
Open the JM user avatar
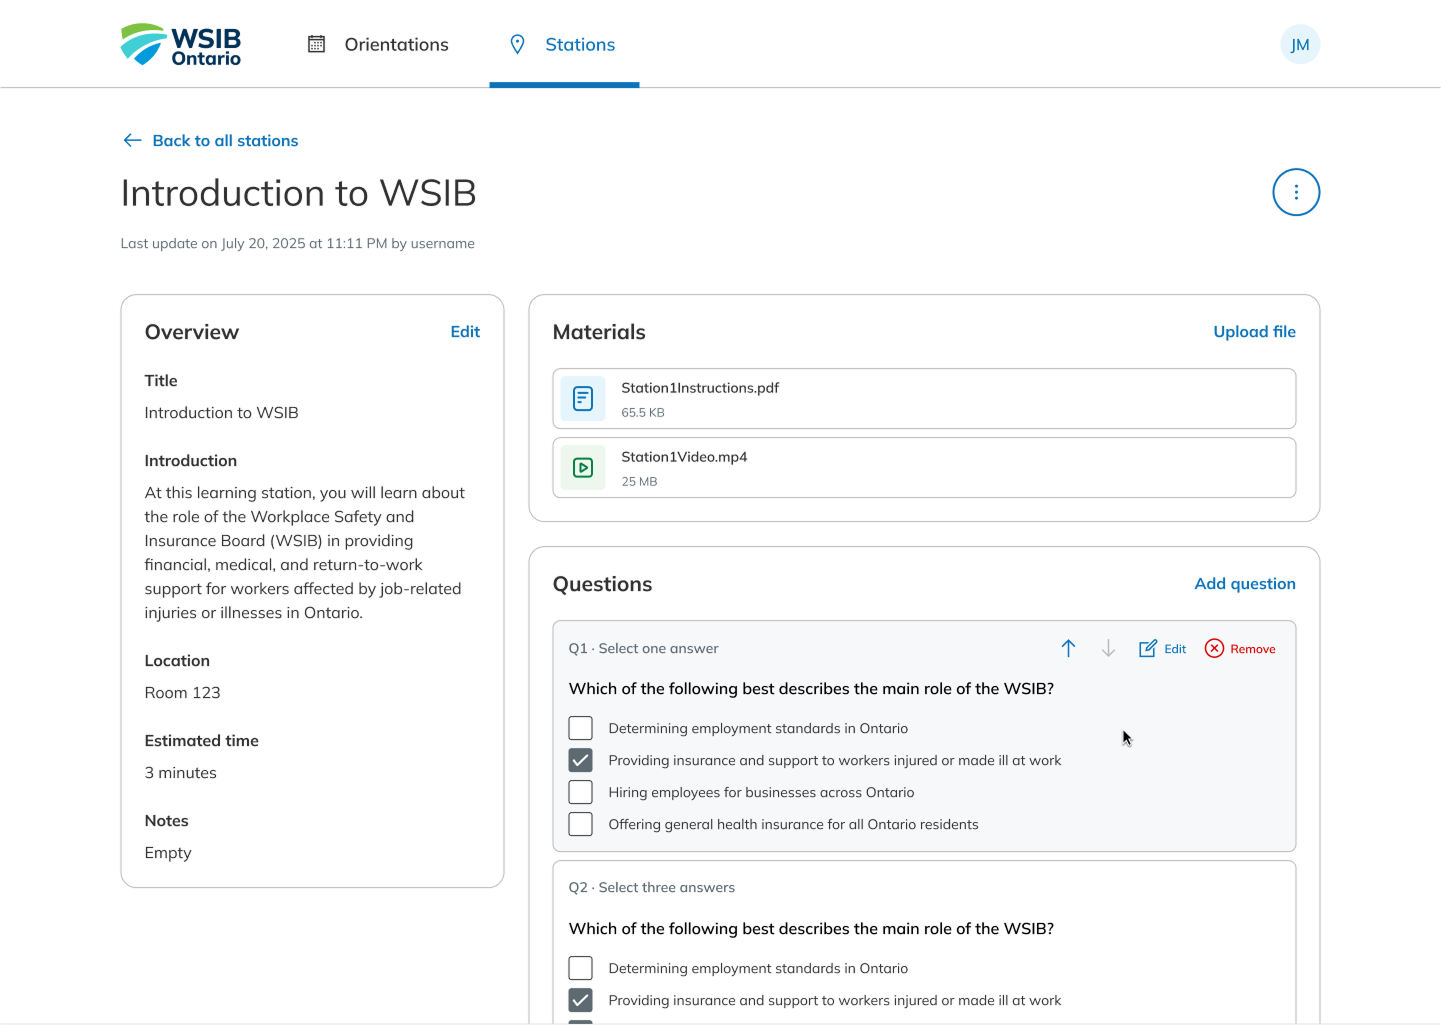pyautogui.click(x=1299, y=45)
